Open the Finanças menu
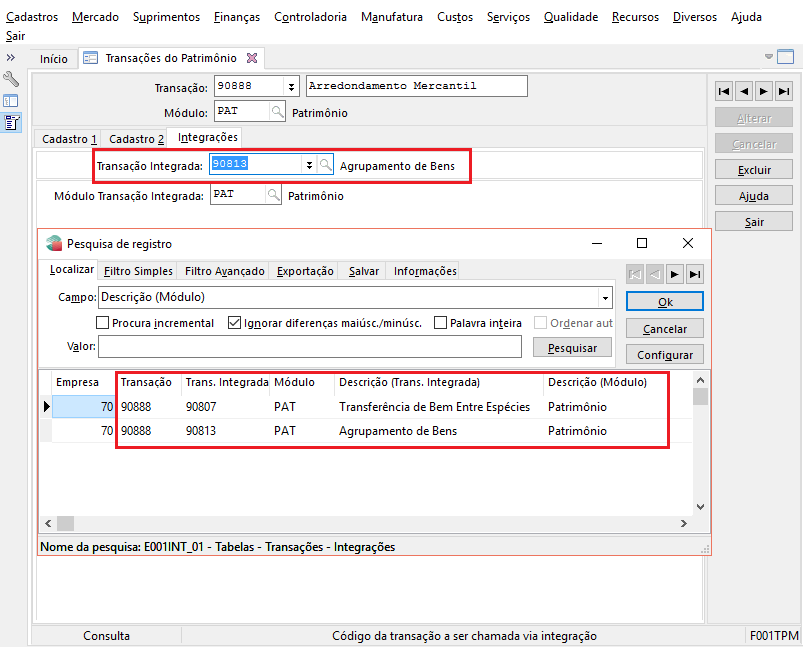The height and width of the screenshot is (647, 803). 237,17
